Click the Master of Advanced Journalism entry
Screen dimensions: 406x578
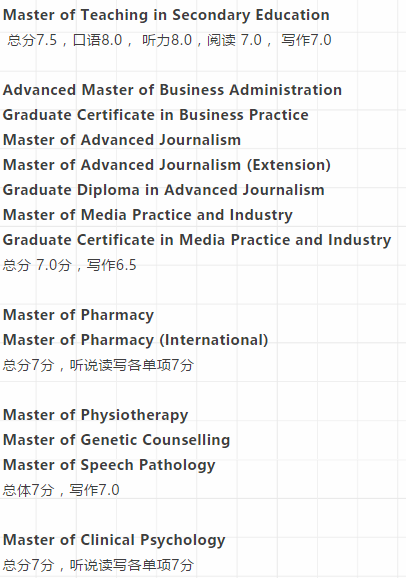pyautogui.click(x=122, y=140)
